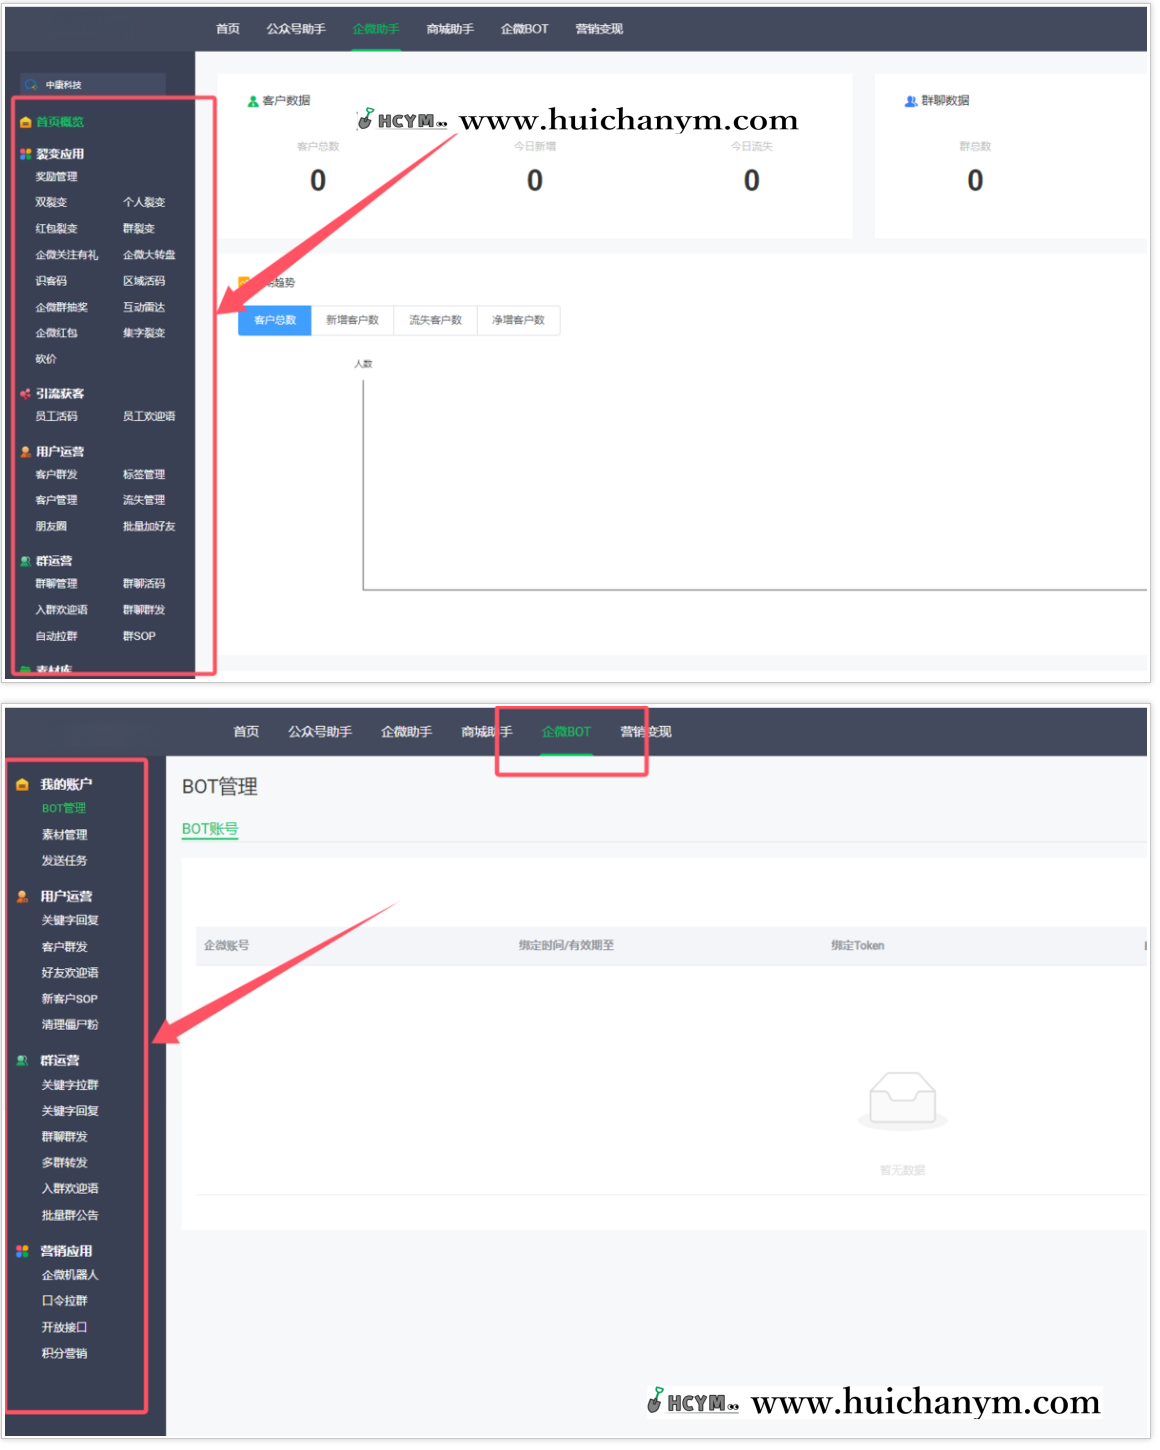Image resolution: width=1160 pixels, height=1450 pixels.
Task: Click the colorful grid icon beside 裂变应用
Action: pos(26,154)
